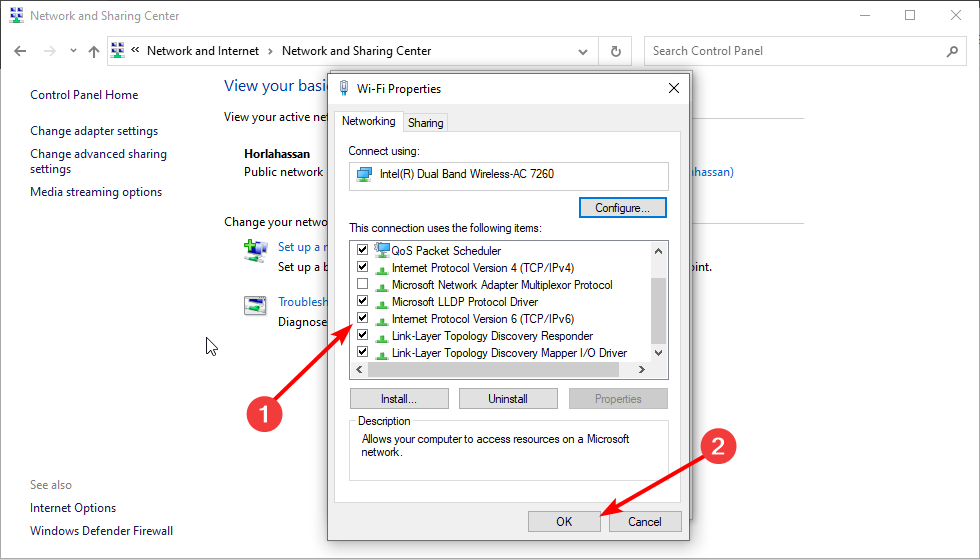
Task: Select the Intel Dual Band Wireless-AC adapter field
Action: (x=509, y=176)
